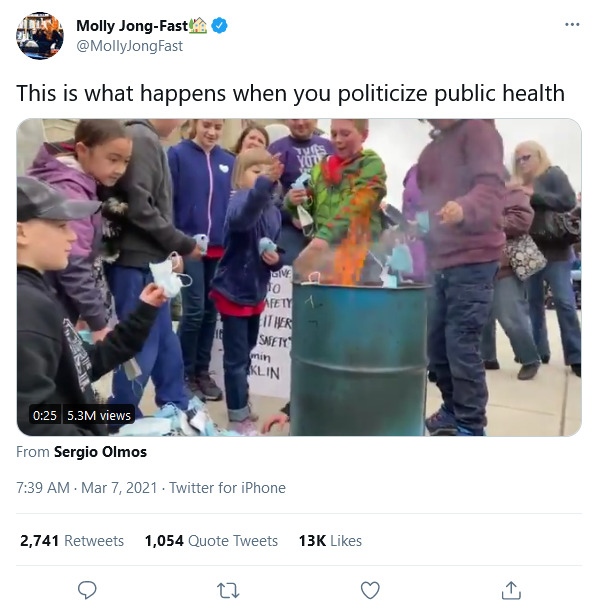Screen dimensions: 598x613
Task: Open the Molly Jong-Fast display name
Action: click(x=132, y=26)
